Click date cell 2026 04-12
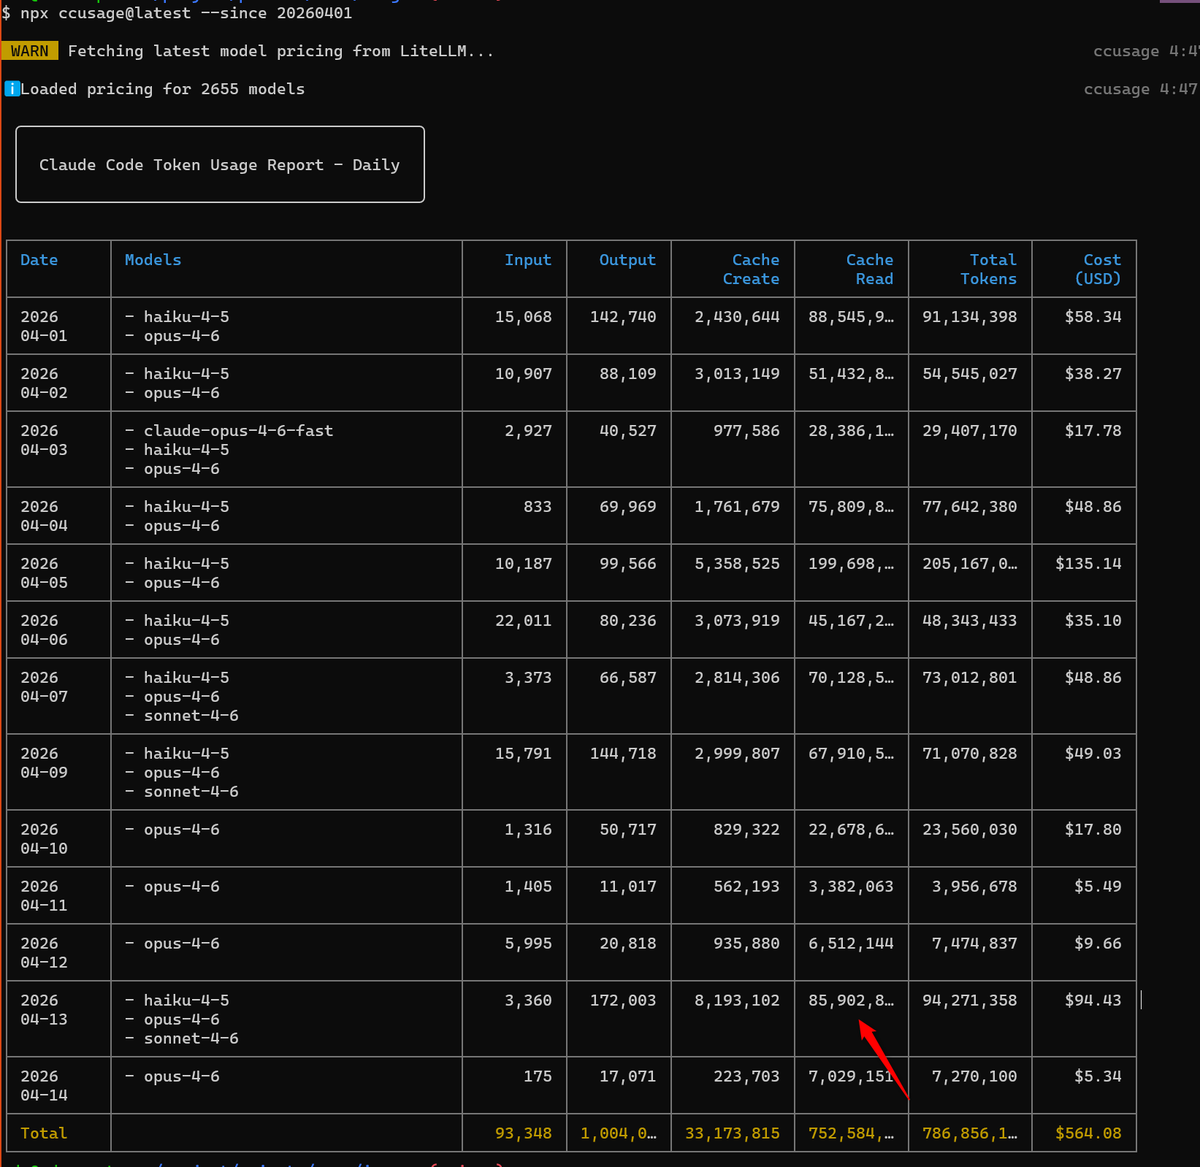 coord(44,953)
